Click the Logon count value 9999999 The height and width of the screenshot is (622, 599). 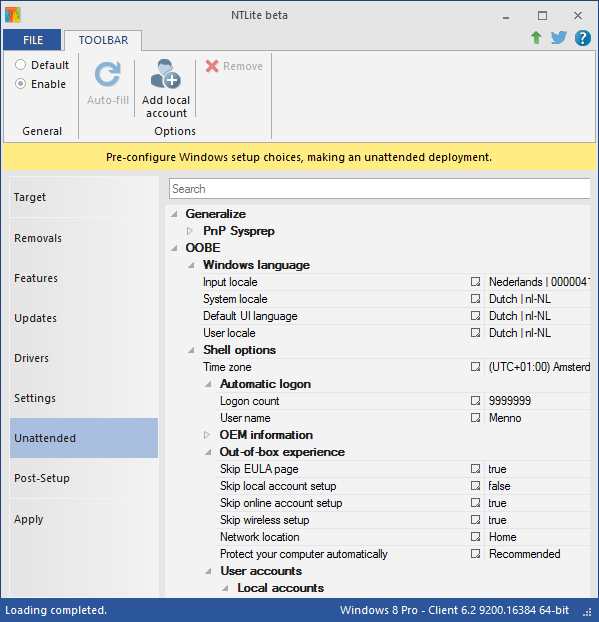click(510, 401)
